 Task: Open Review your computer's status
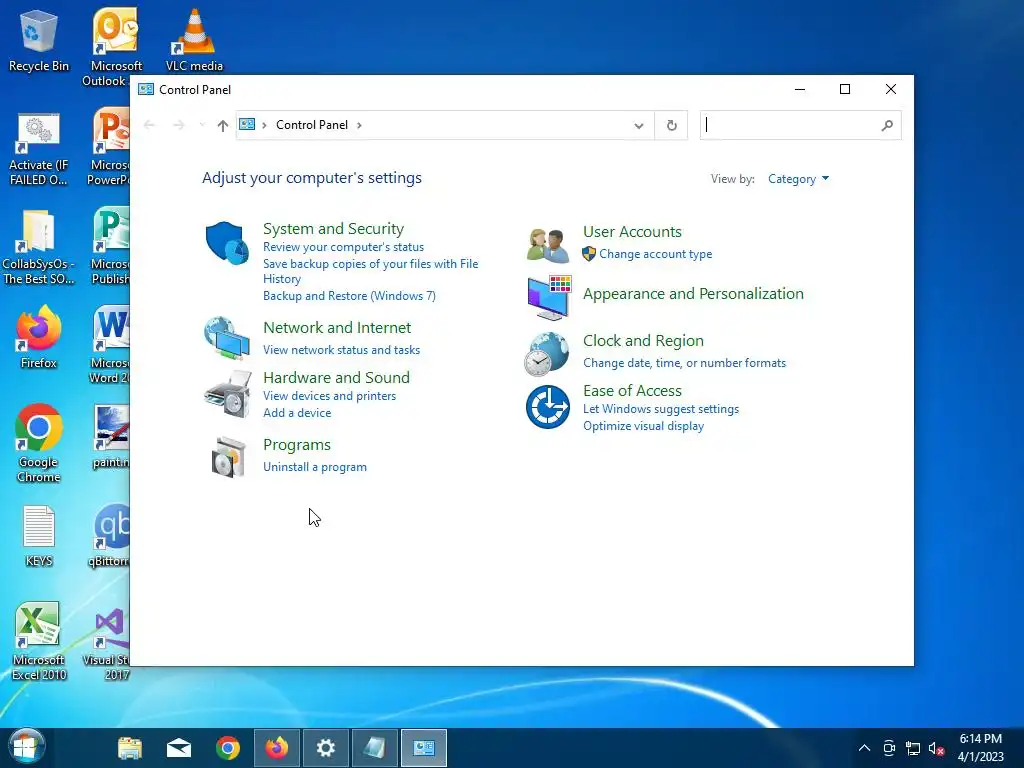coord(343,247)
